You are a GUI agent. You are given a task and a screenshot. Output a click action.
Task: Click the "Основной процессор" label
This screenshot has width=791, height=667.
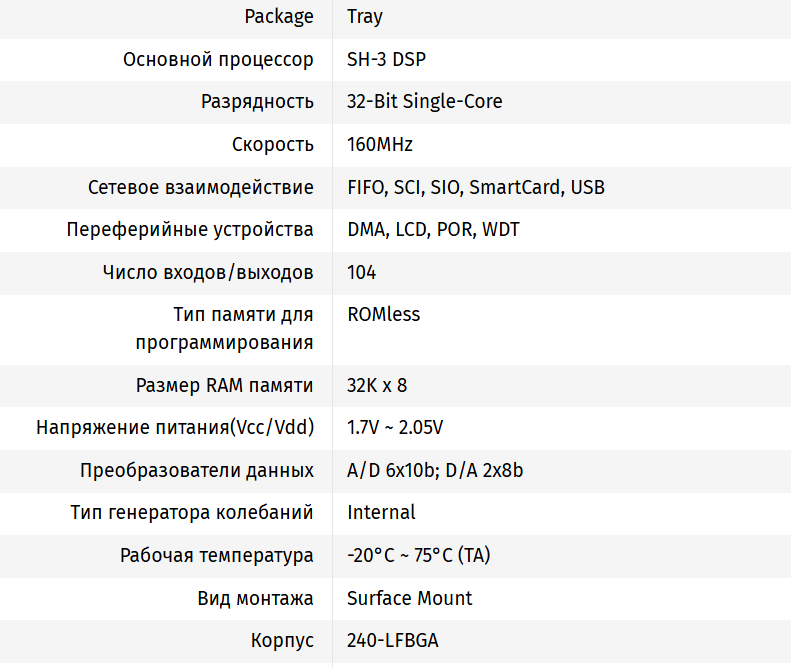(x=218, y=60)
